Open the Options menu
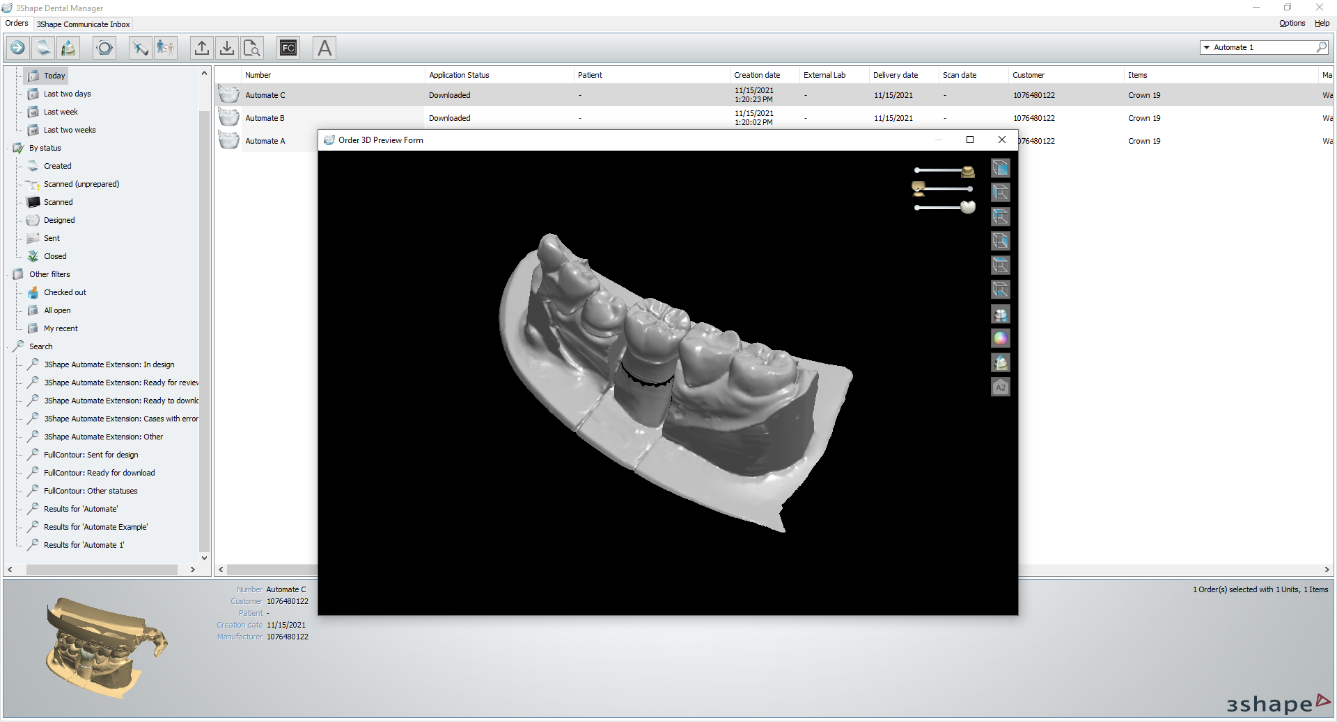The width and height of the screenshot is (1337, 722). point(1292,23)
